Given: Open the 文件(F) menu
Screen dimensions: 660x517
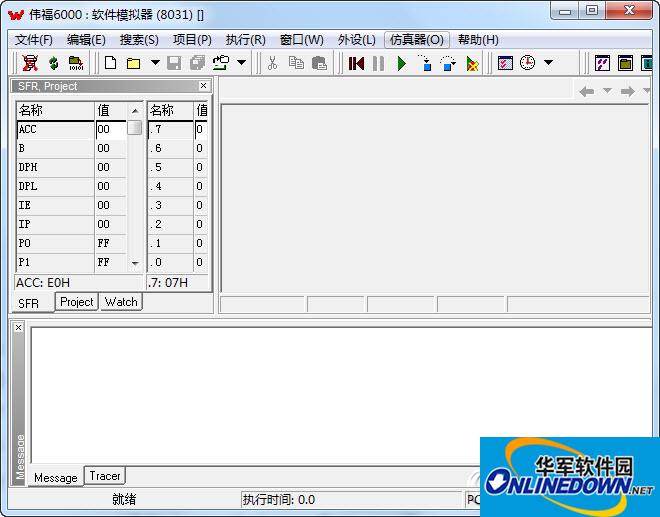Looking at the screenshot, I should [34, 40].
